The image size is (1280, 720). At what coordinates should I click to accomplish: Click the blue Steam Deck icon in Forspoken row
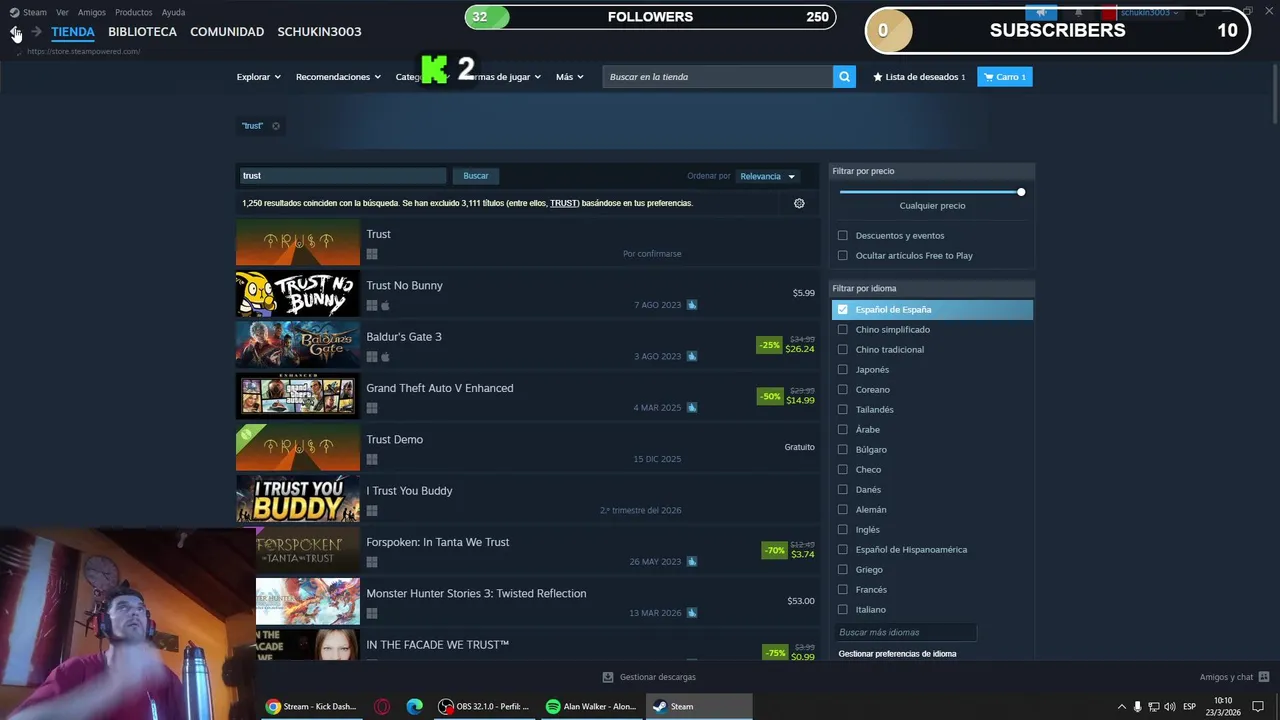pos(692,562)
